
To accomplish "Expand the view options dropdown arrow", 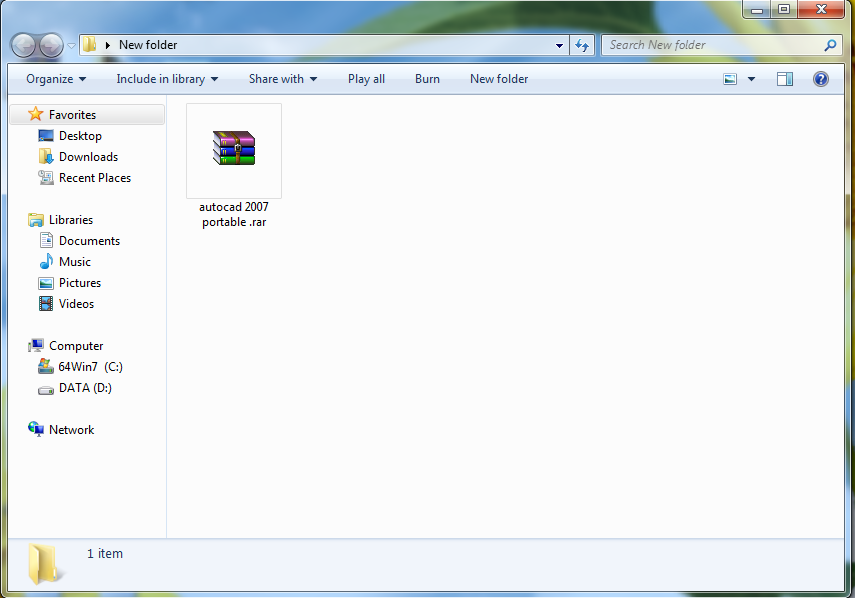I will pyautogui.click(x=751, y=79).
